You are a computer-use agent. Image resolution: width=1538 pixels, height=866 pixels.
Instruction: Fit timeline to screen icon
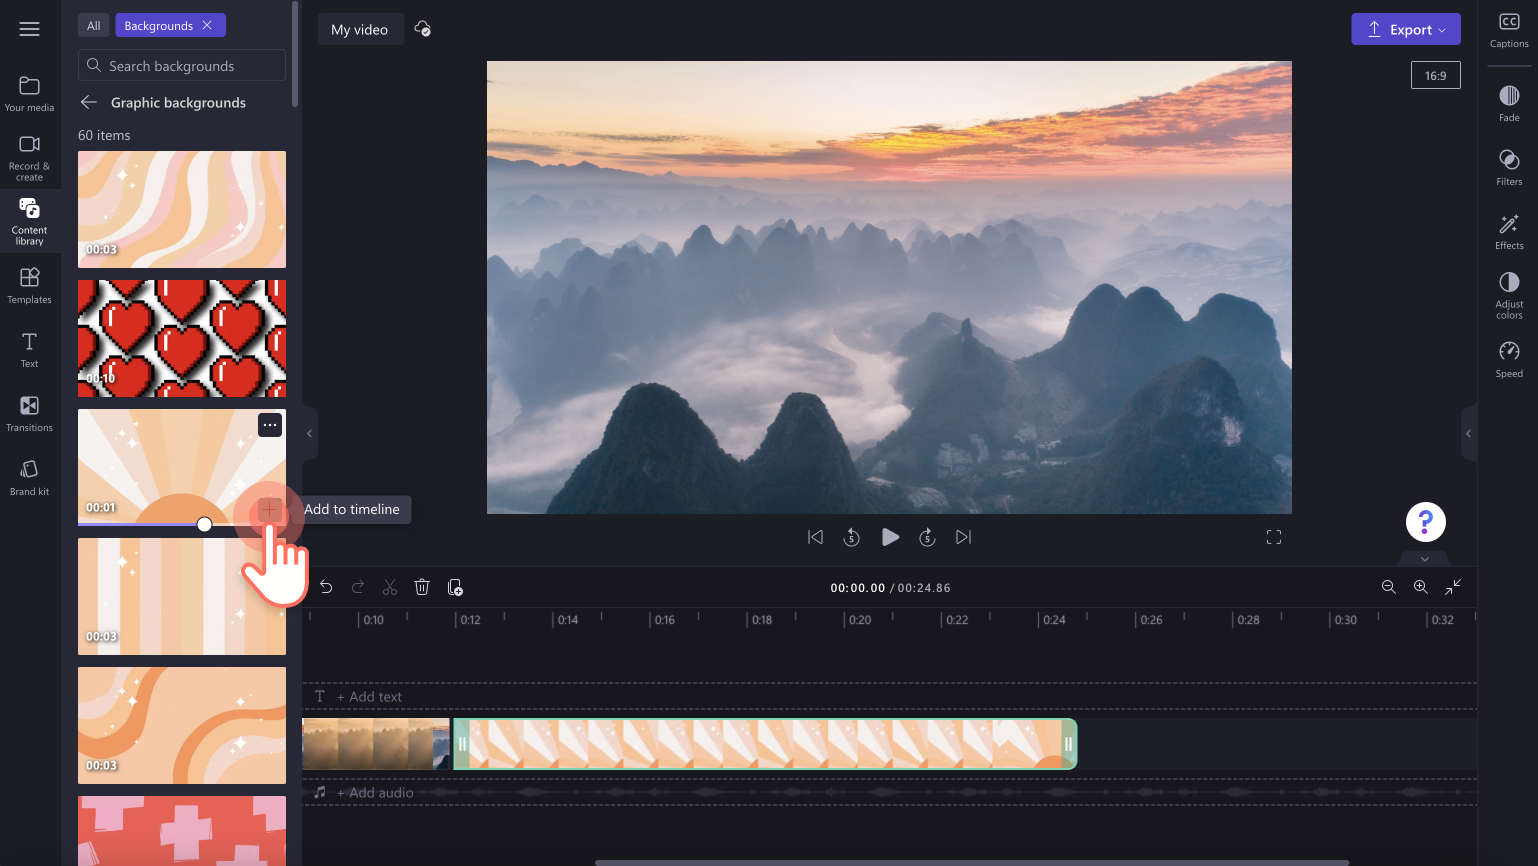pos(1453,587)
